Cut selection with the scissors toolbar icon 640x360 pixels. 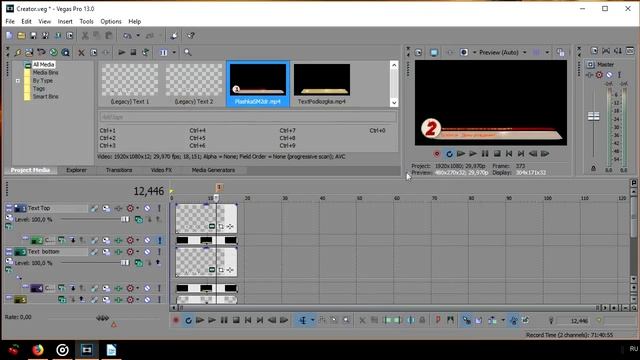coord(85,36)
